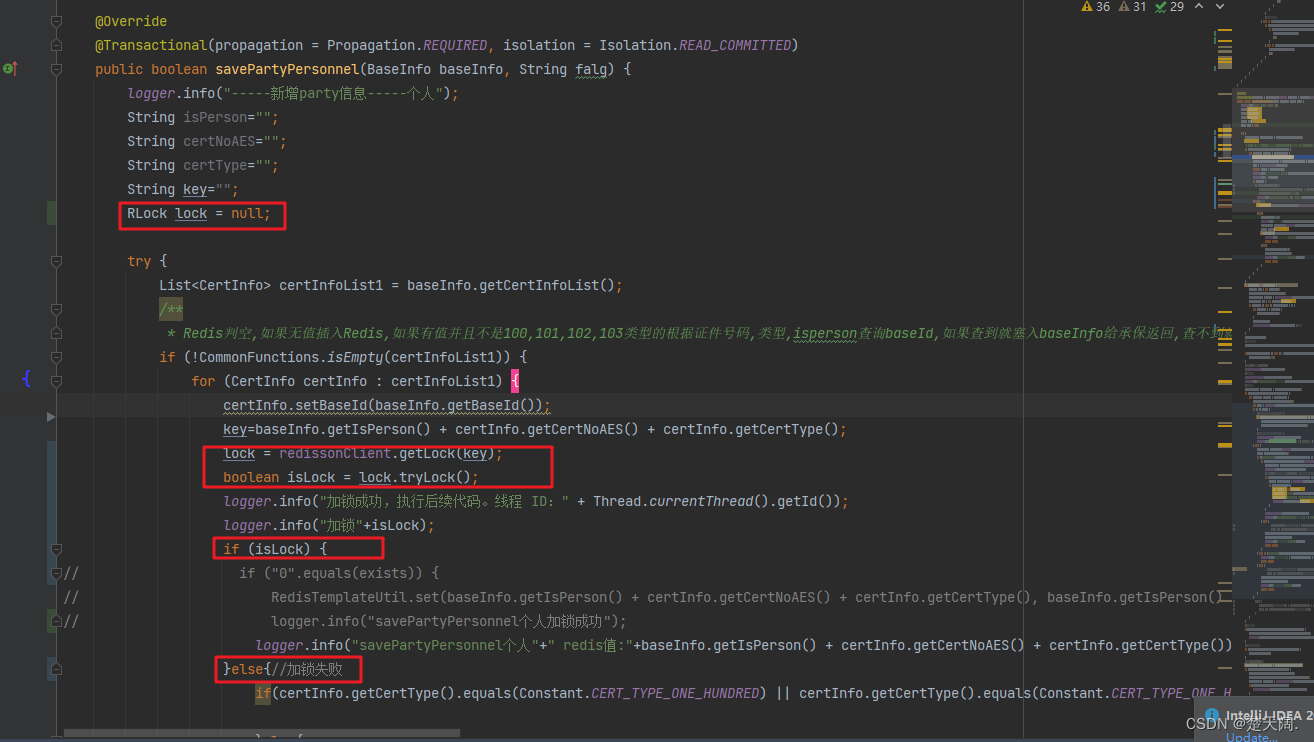The height and width of the screenshot is (742, 1314).
Task: Click the "certNoAES" variable declaration
Action: click(219, 141)
